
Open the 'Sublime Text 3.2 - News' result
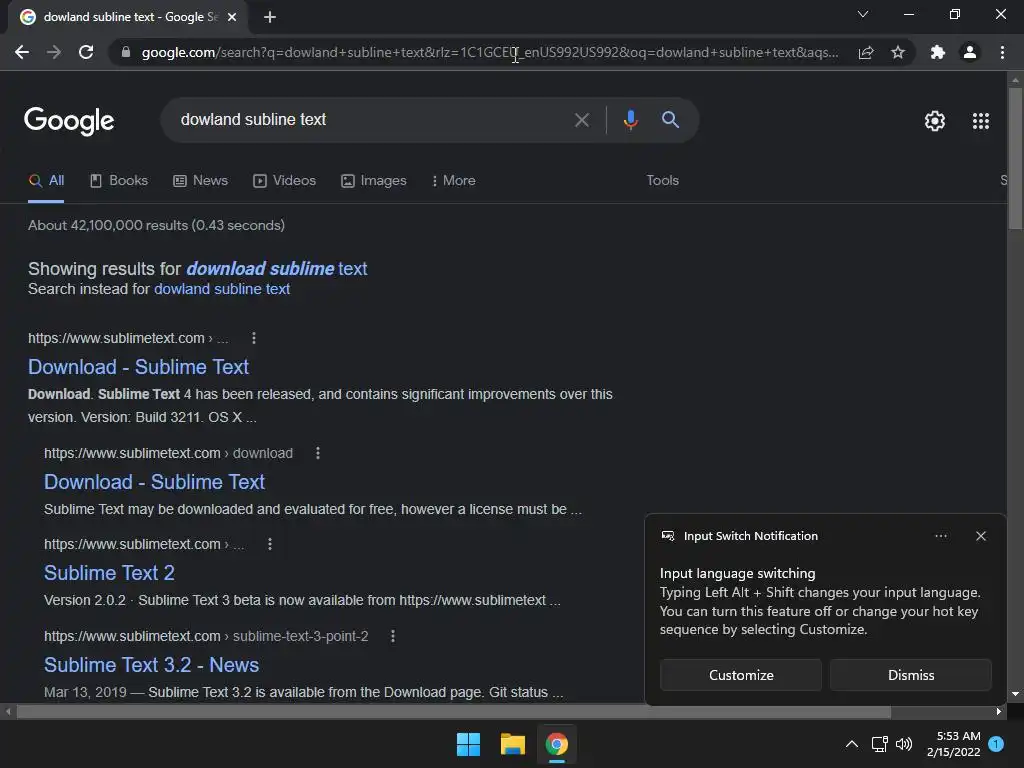tap(152, 665)
